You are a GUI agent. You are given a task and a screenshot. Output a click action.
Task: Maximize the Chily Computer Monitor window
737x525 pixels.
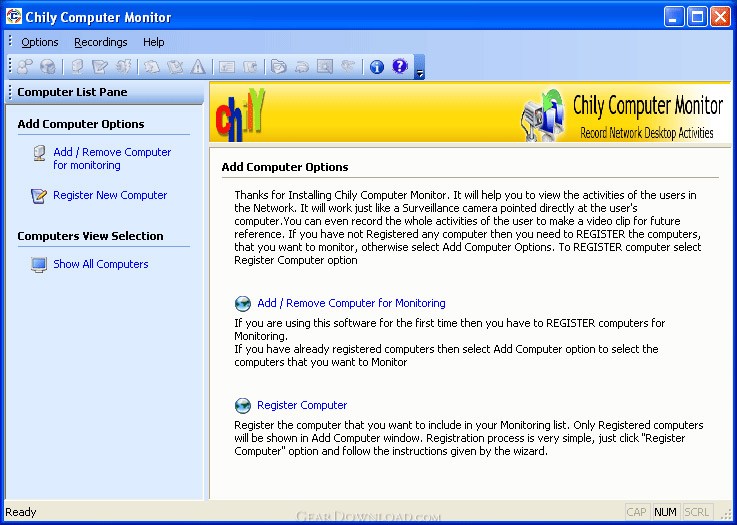pos(698,17)
